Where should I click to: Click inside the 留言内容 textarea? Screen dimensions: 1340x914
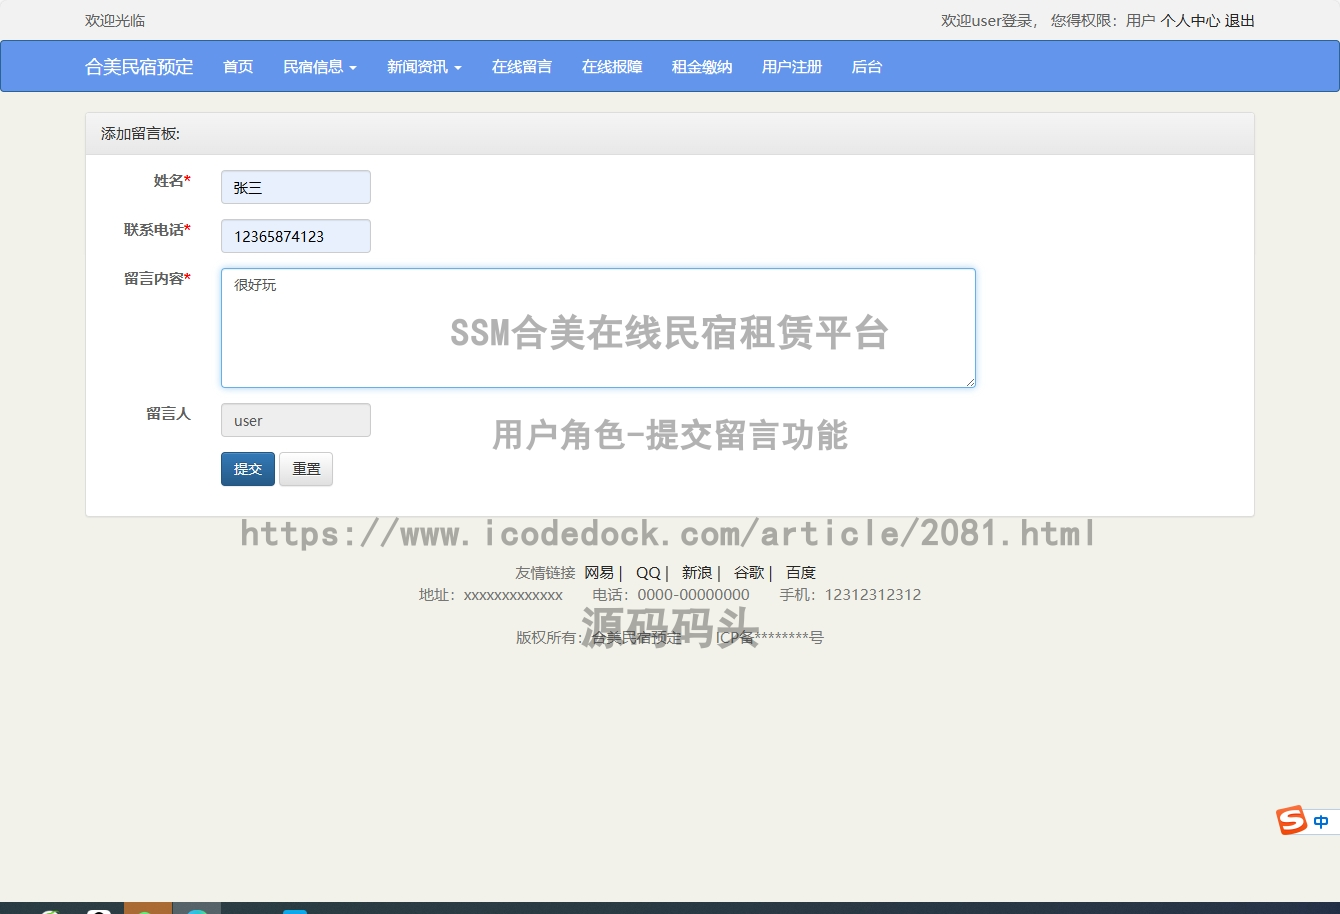point(598,328)
